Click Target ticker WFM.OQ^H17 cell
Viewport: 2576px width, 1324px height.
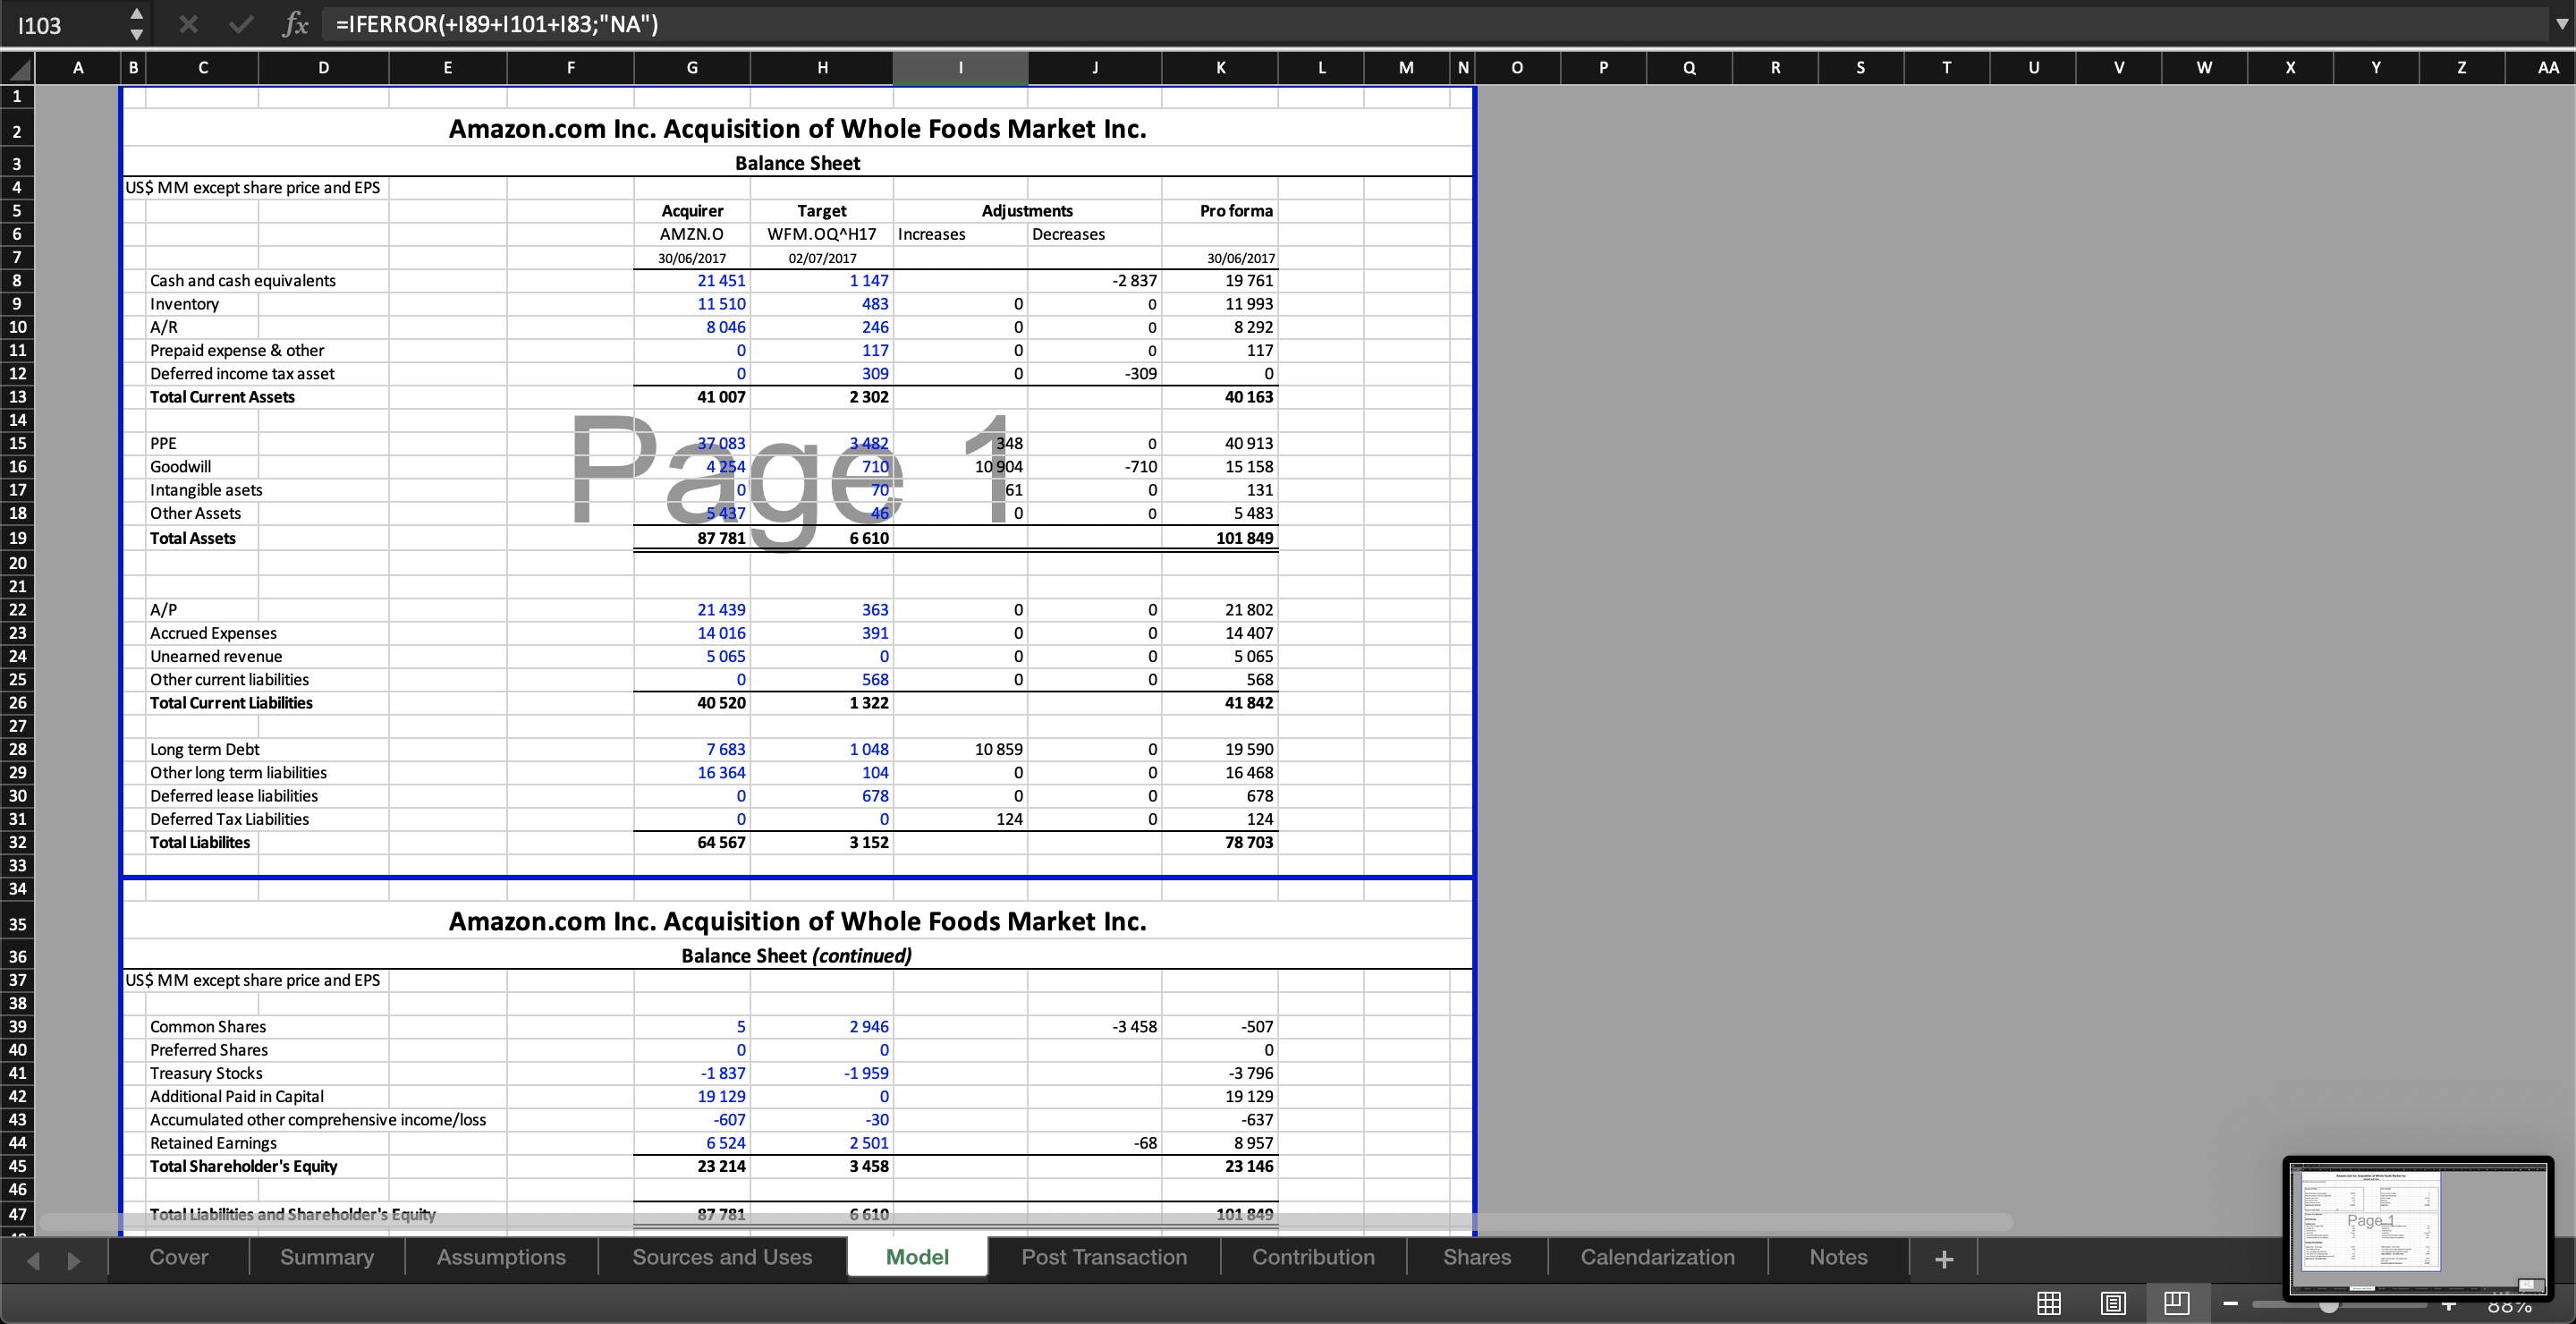point(821,234)
